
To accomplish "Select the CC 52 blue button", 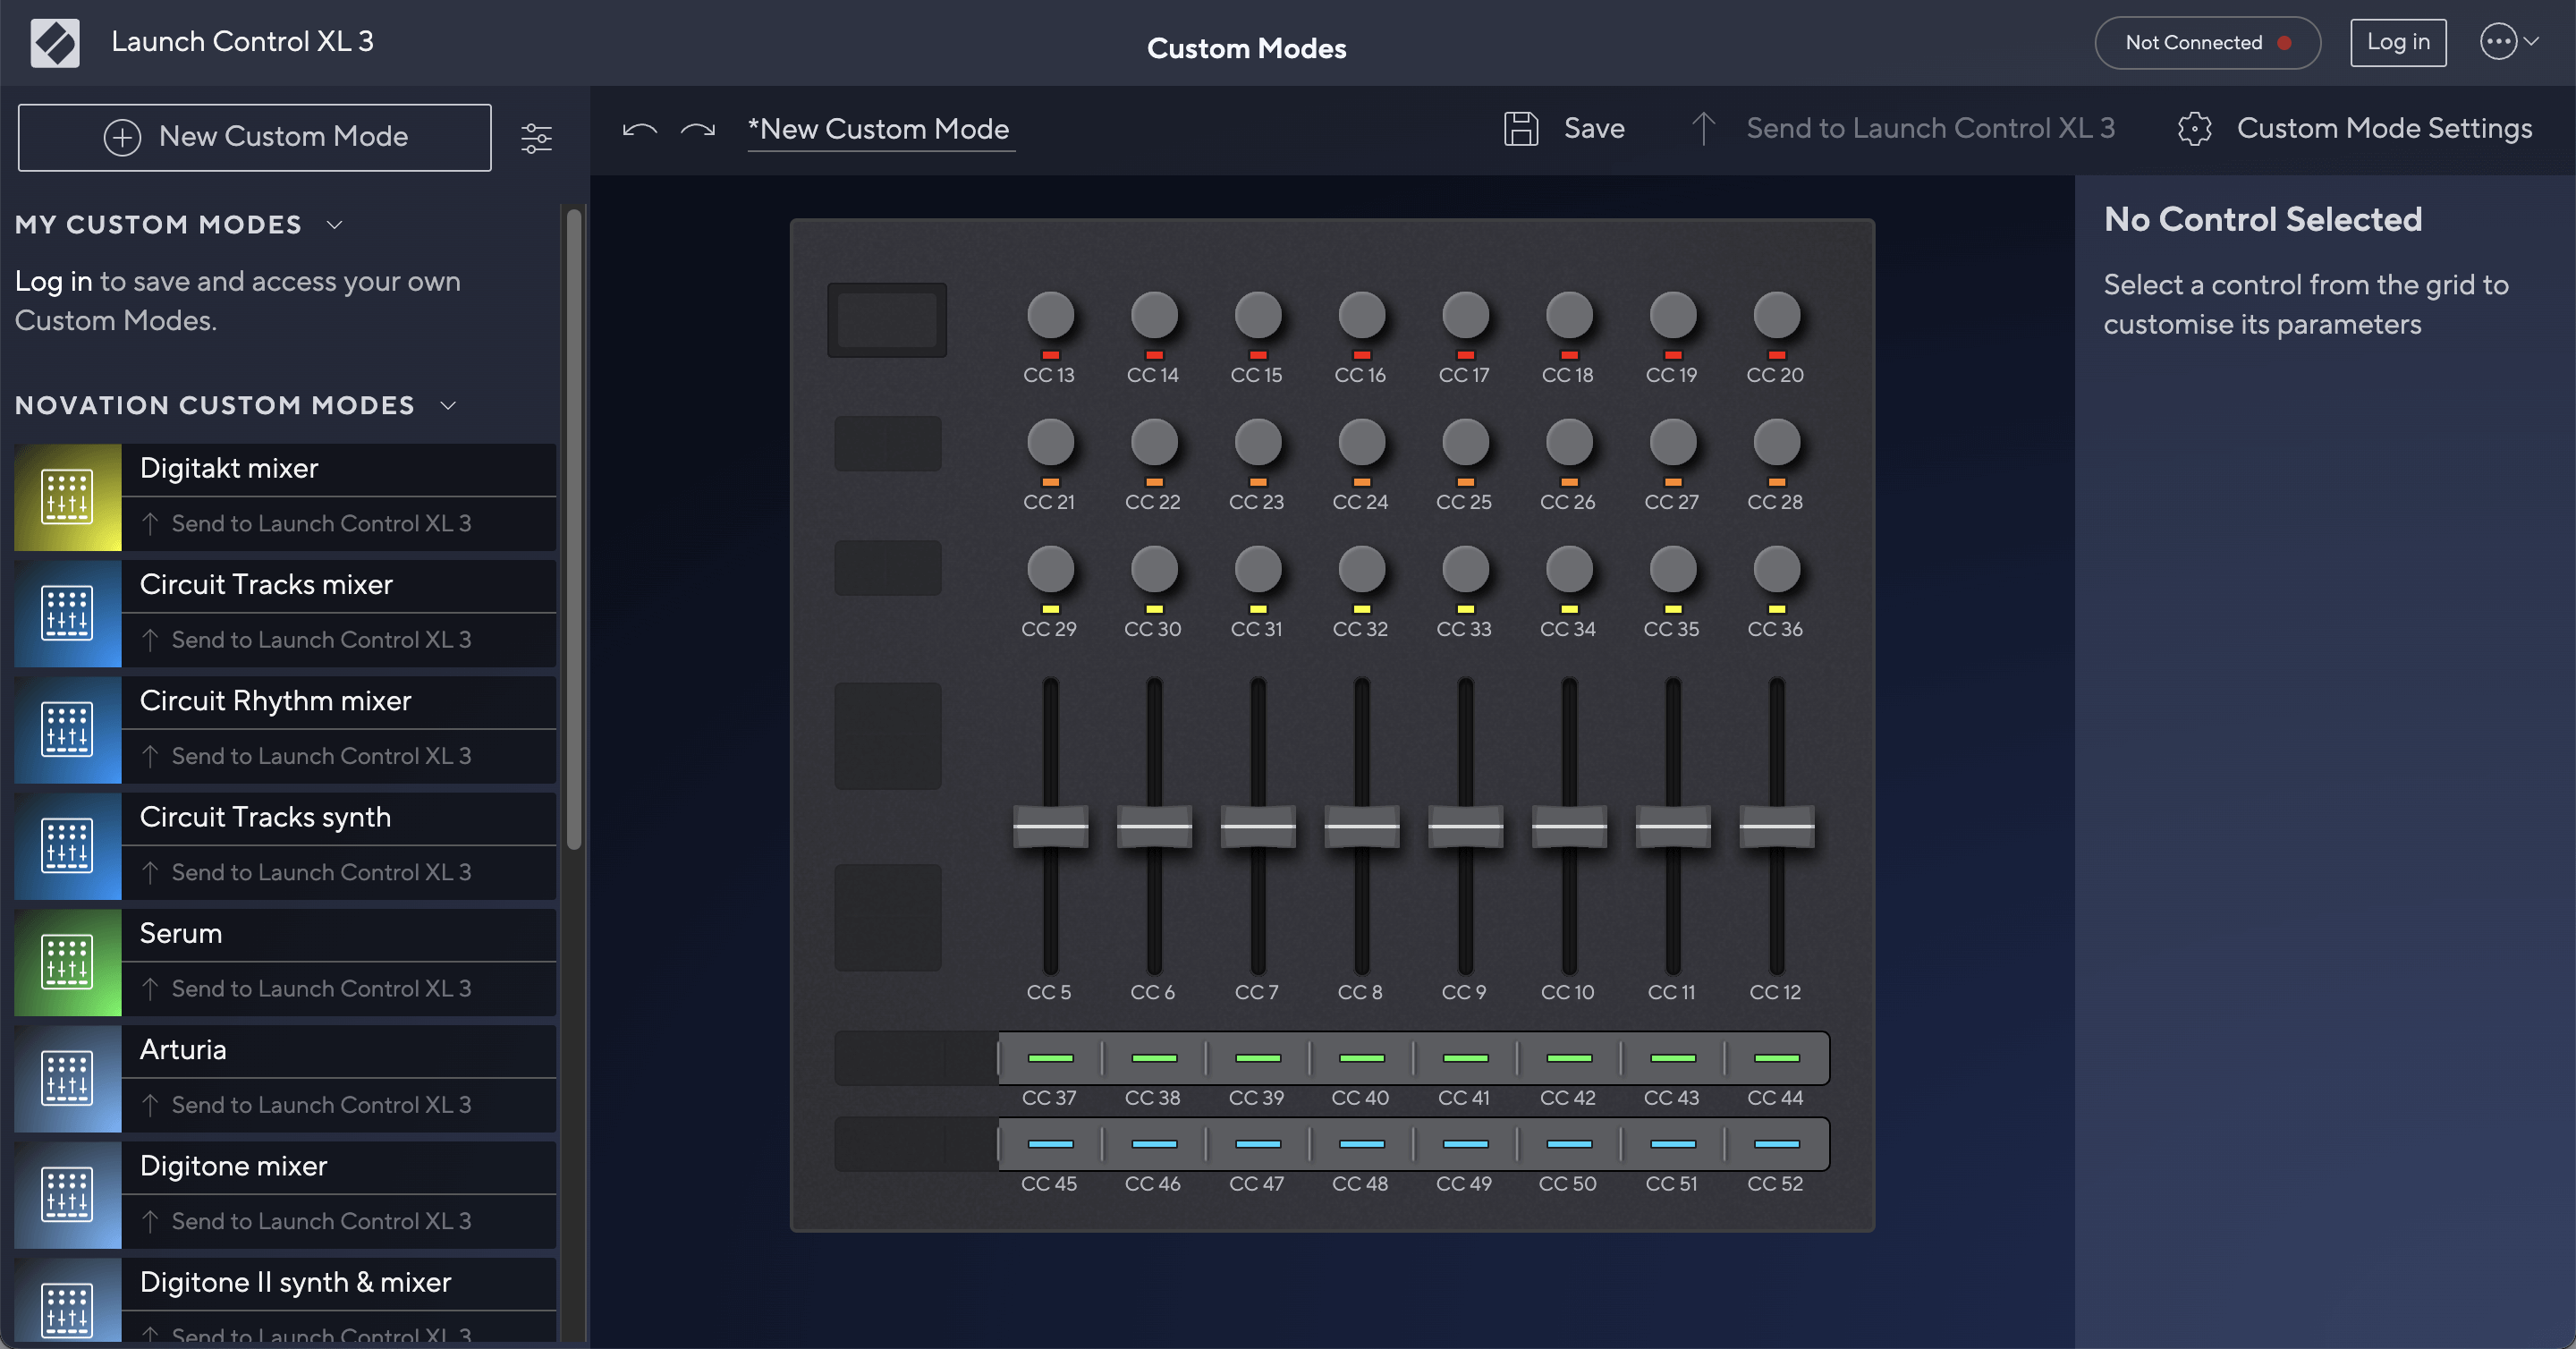I will 1776,1144.
